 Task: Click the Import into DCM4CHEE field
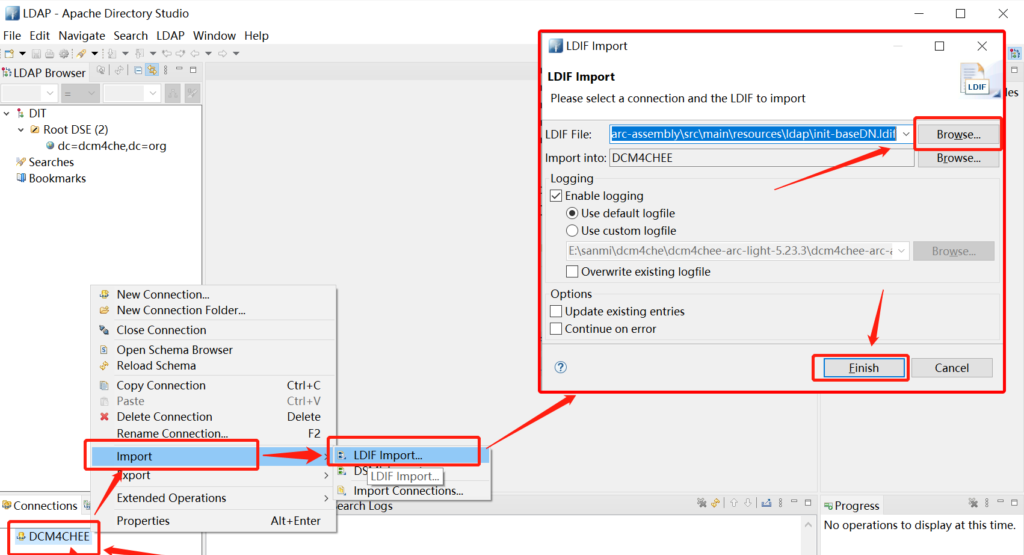click(761, 158)
